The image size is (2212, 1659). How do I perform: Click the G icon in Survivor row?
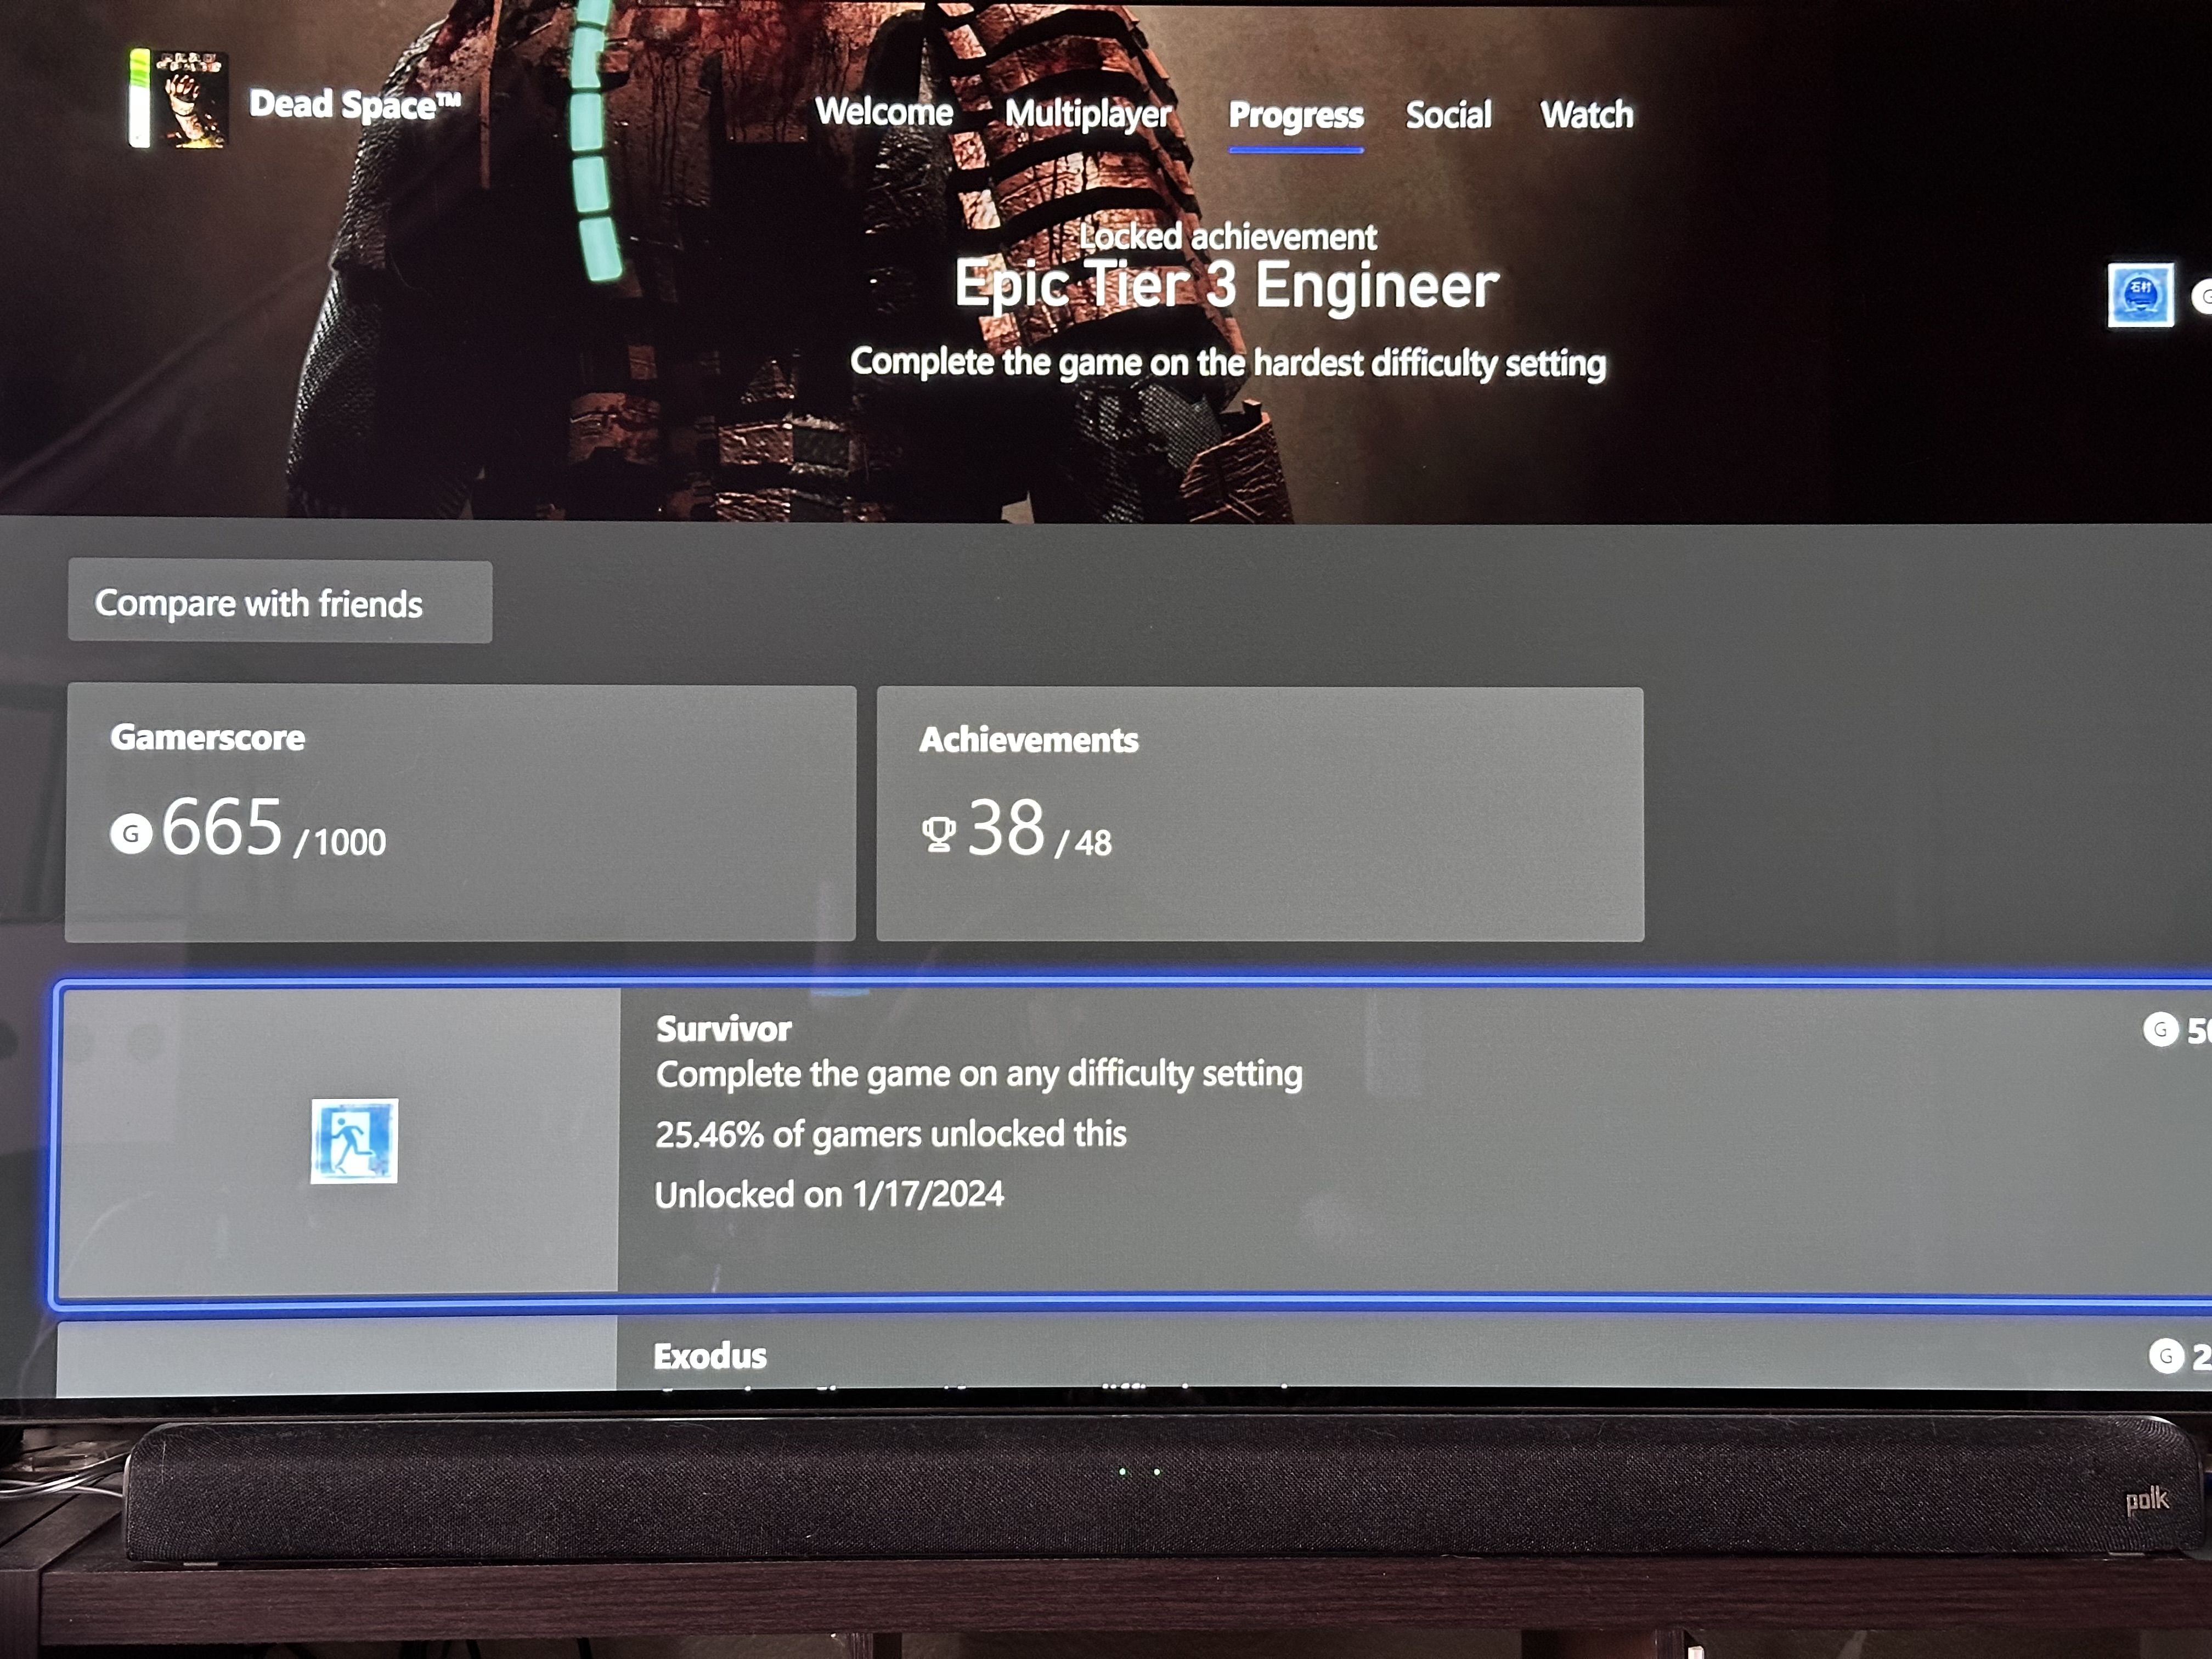point(2160,1029)
